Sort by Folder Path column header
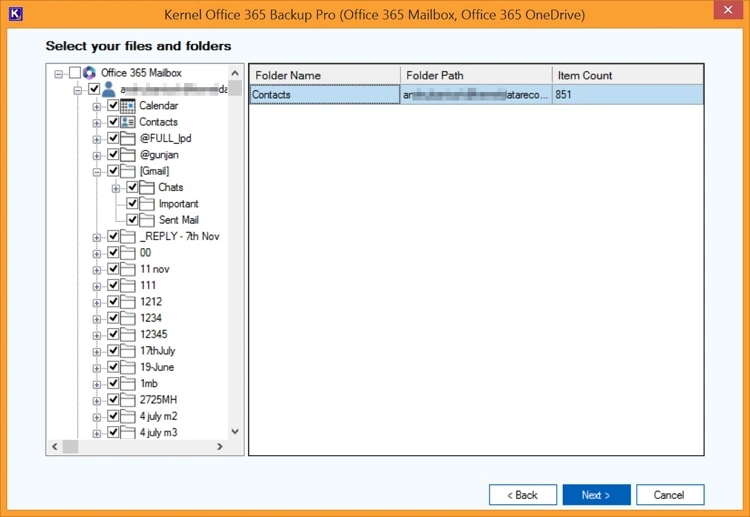The image size is (750, 517). [x=476, y=75]
